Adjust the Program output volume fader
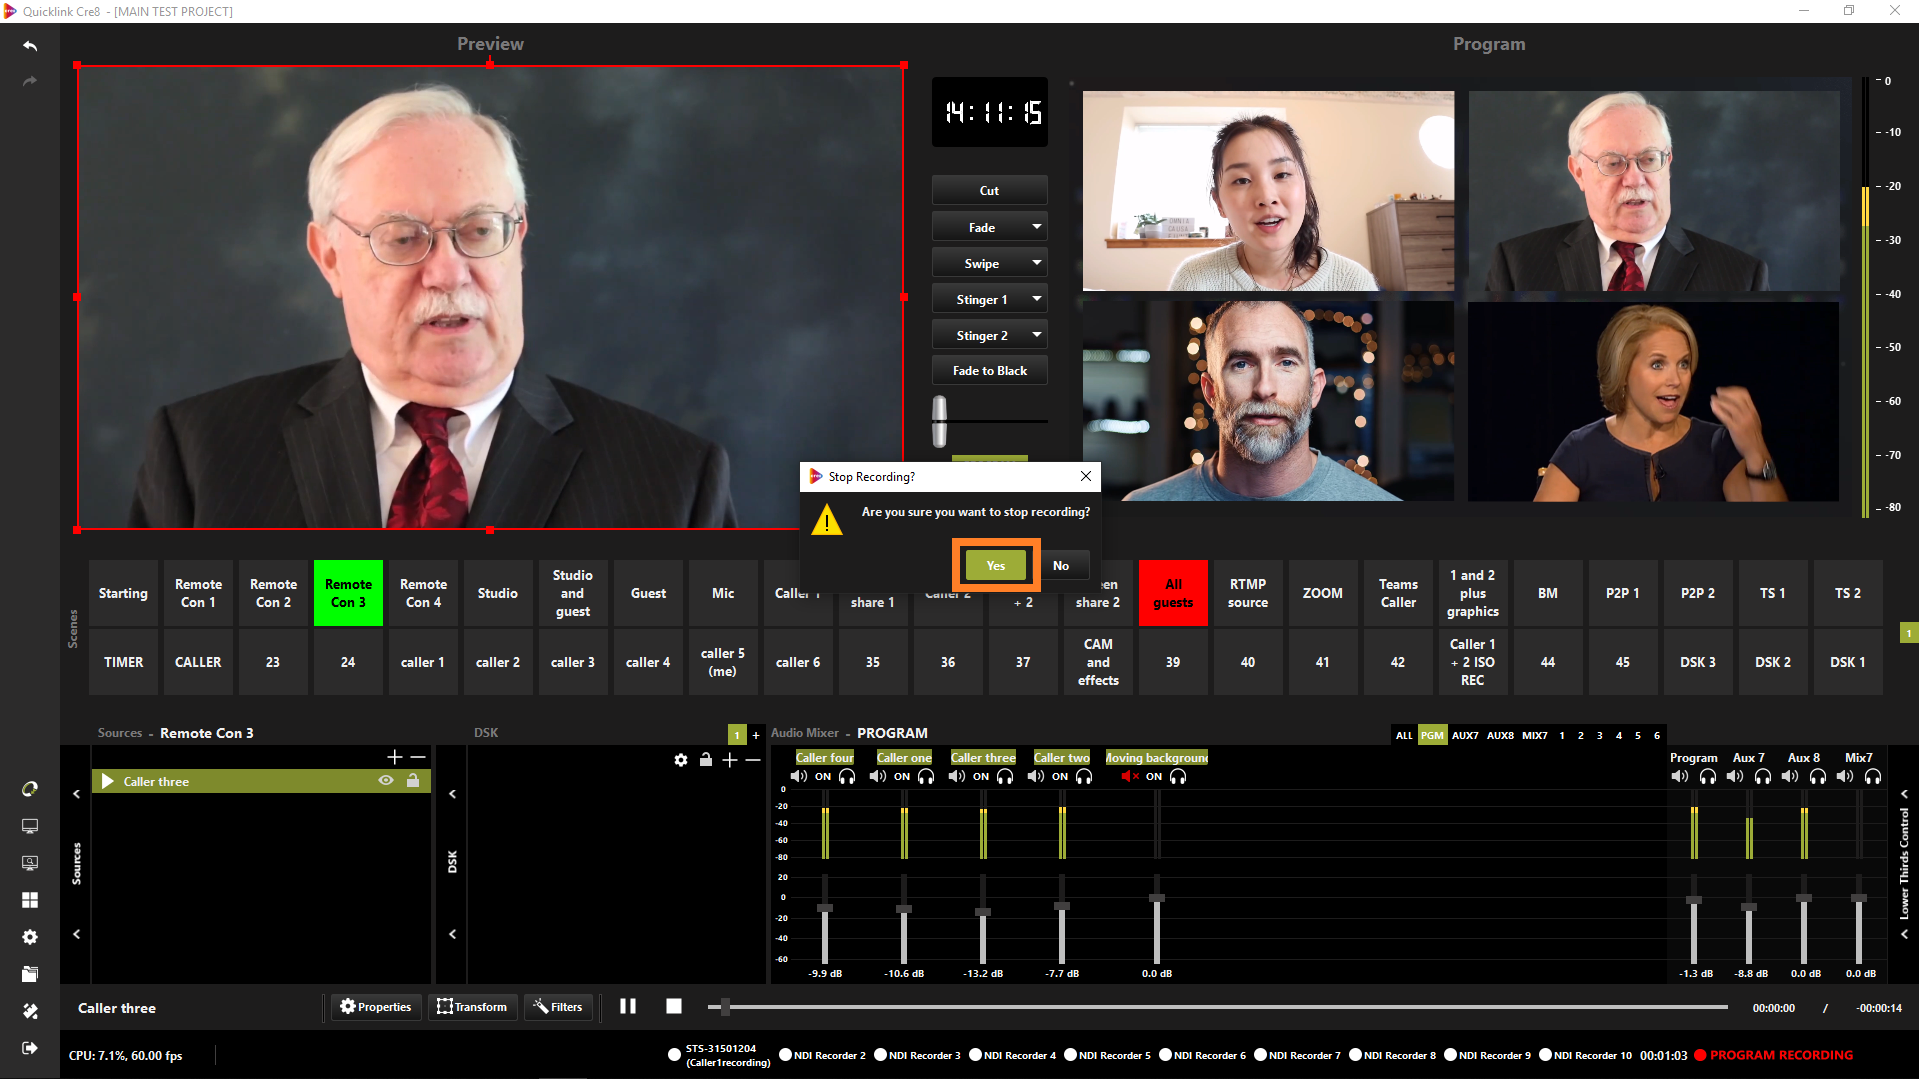Image resolution: width=1919 pixels, height=1079 pixels. point(1694,900)
